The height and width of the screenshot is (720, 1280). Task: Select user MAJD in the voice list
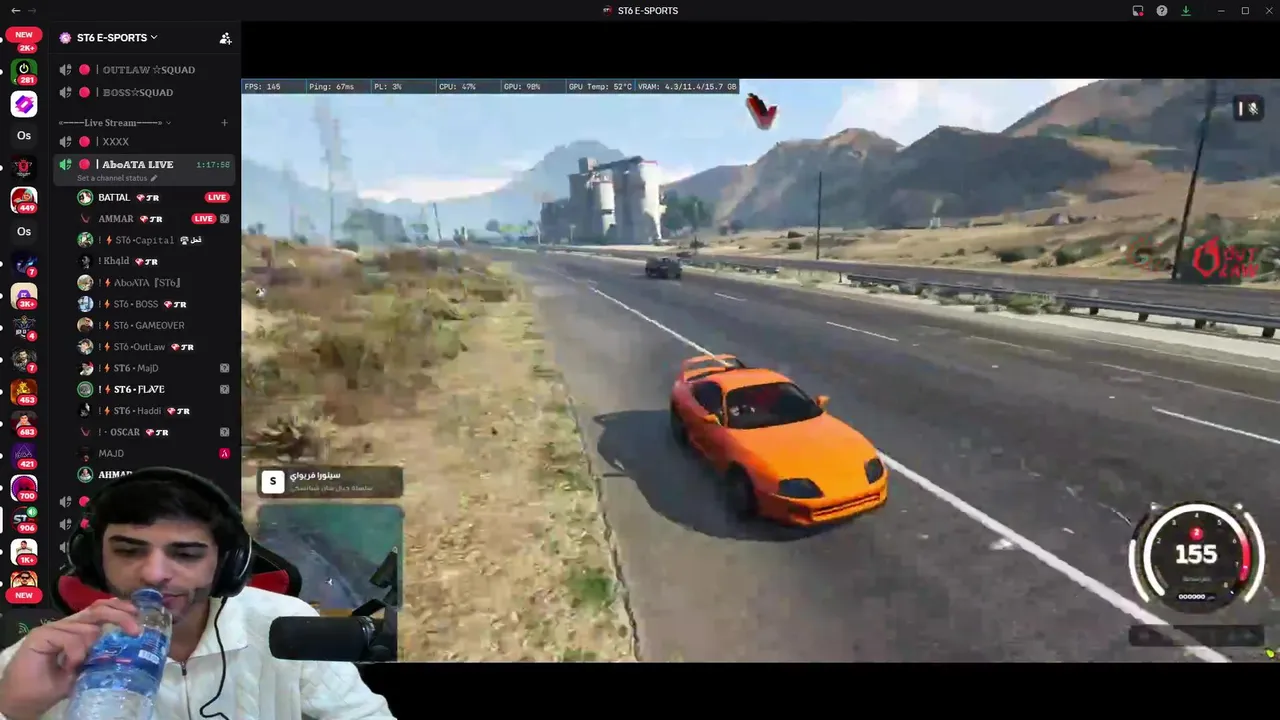coord(154,453)
